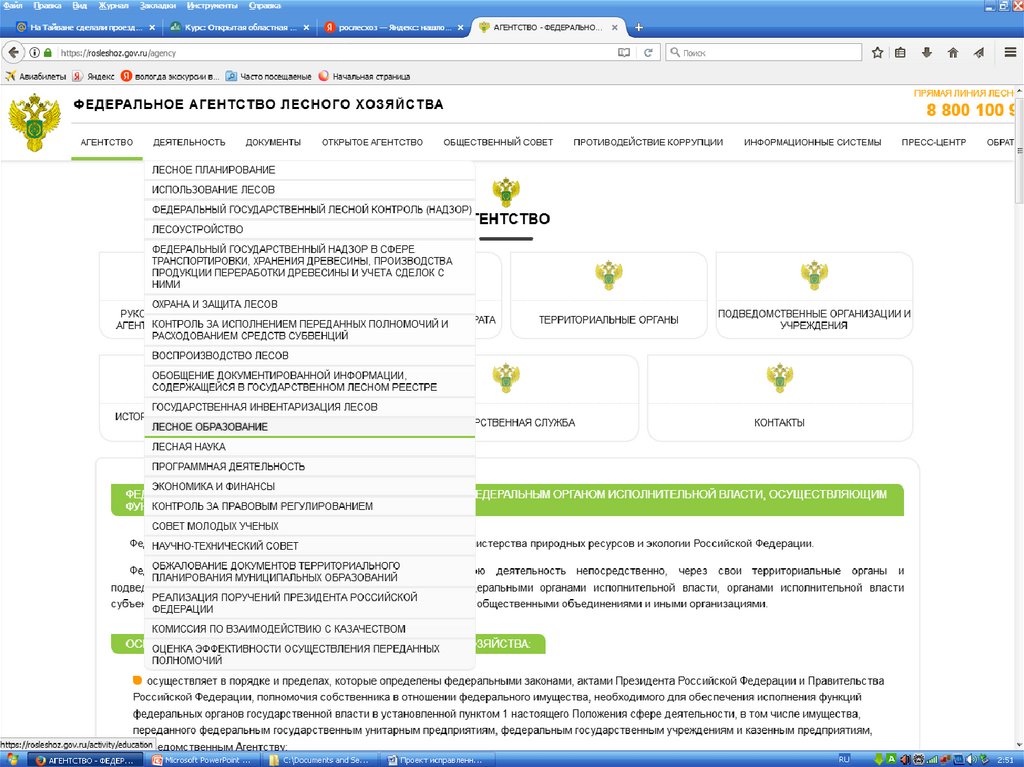1024x767 pixels.
Task: Close the 'рослесхоз — Яндекс' tab
Action: coord(460,27)
